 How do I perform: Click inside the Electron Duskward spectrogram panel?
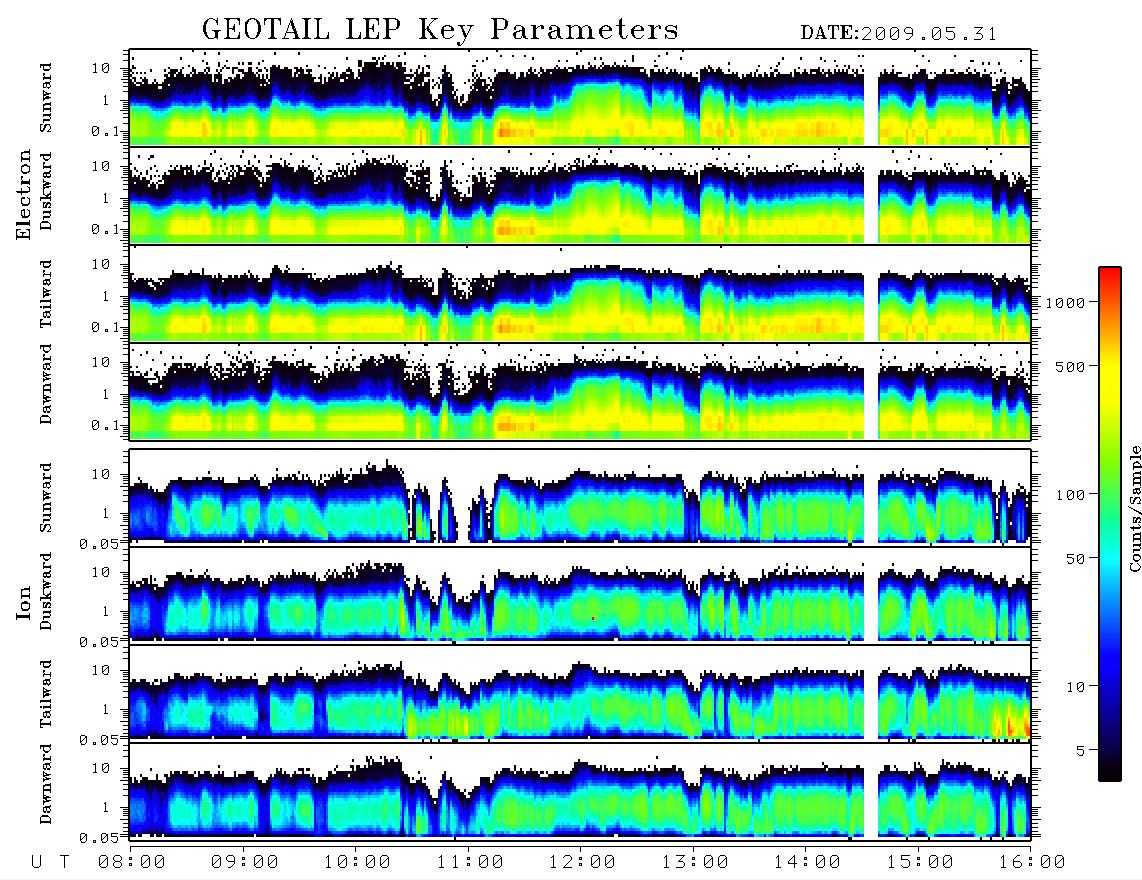[x=580, y=195]
